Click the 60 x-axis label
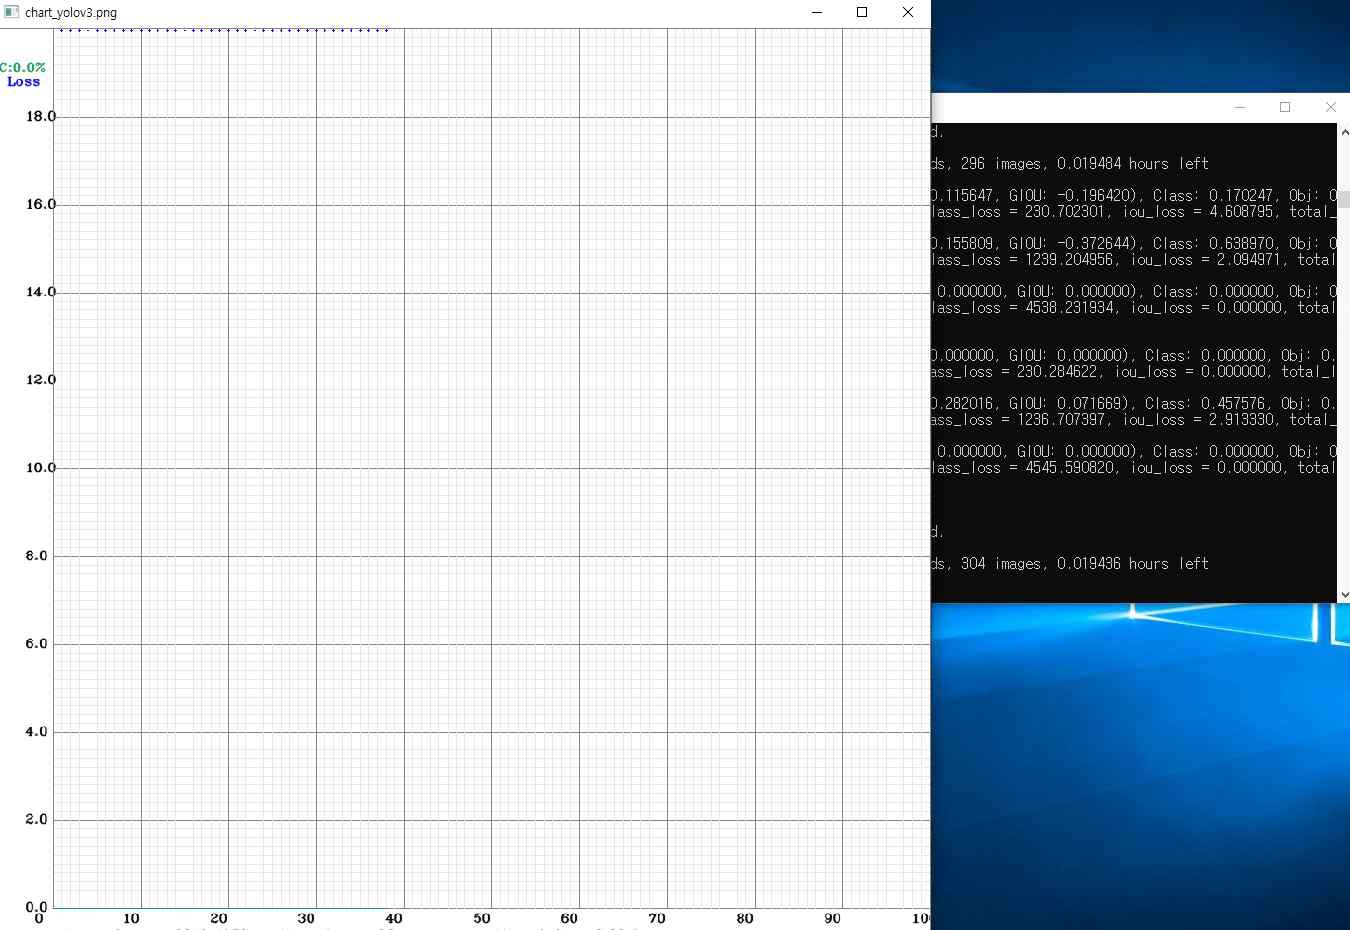The image size is (1350, 930). [x=569, y=918]
